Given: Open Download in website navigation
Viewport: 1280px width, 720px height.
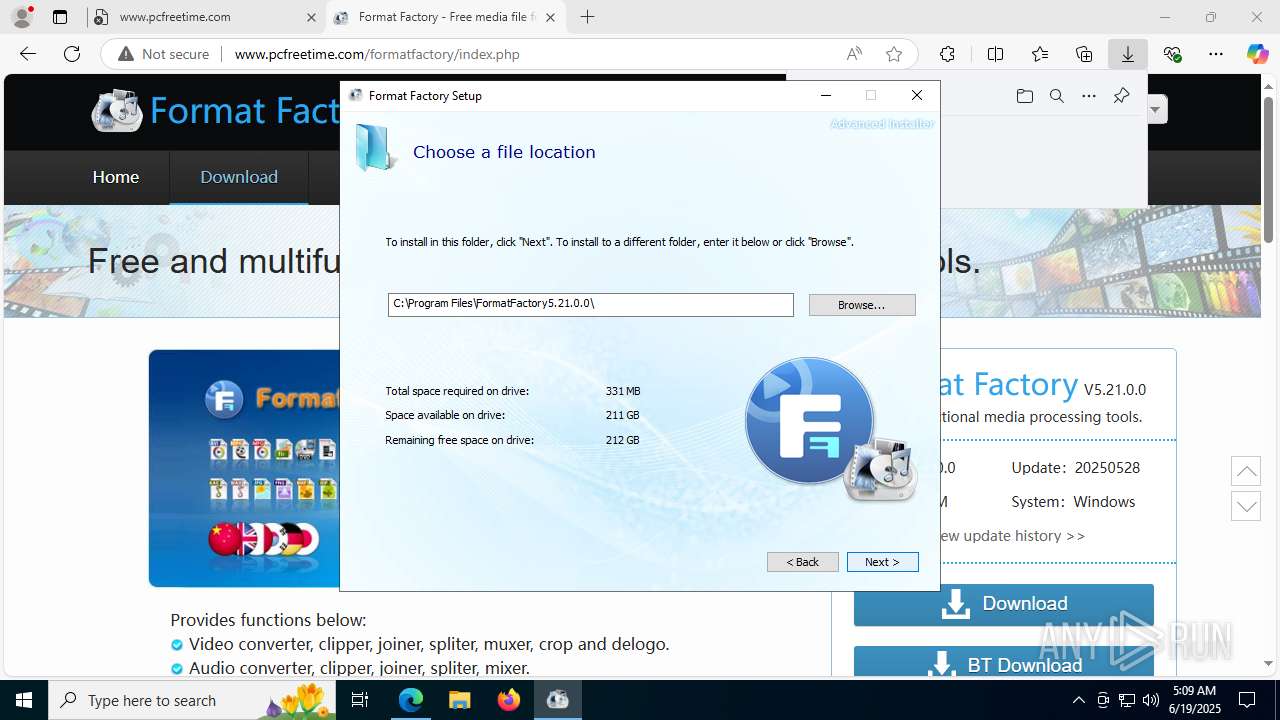Looking at the screenshot, I should [x=239, y=177].
